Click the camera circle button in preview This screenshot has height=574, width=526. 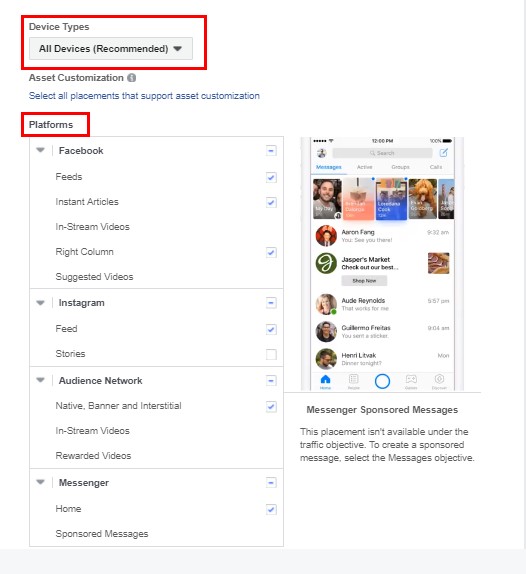tap(382, 381)
